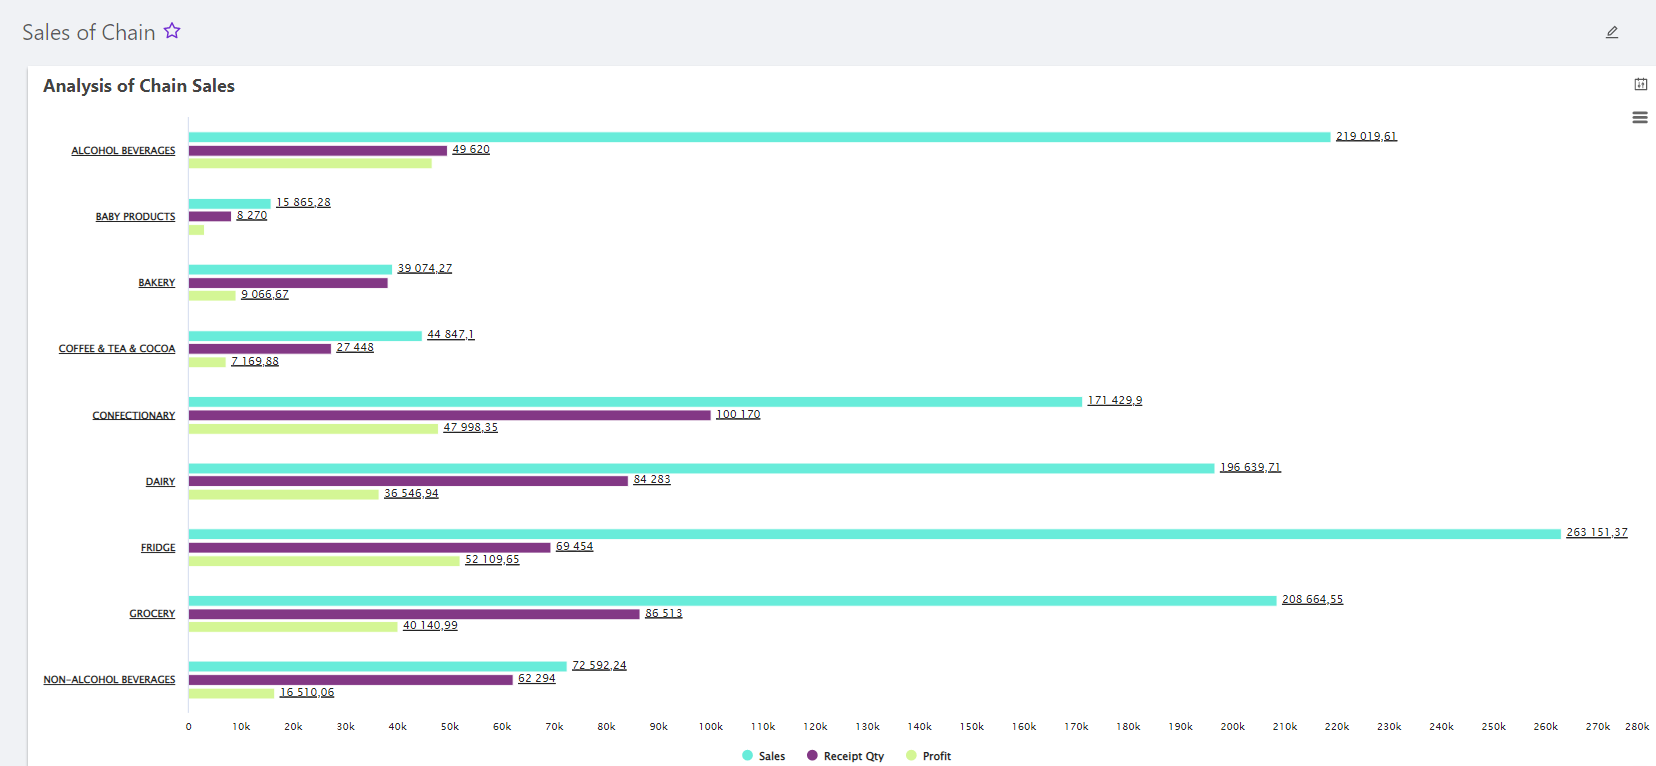Open the chart hamburger menu
Screen dimensions: 1656x766
point(1640,117)
